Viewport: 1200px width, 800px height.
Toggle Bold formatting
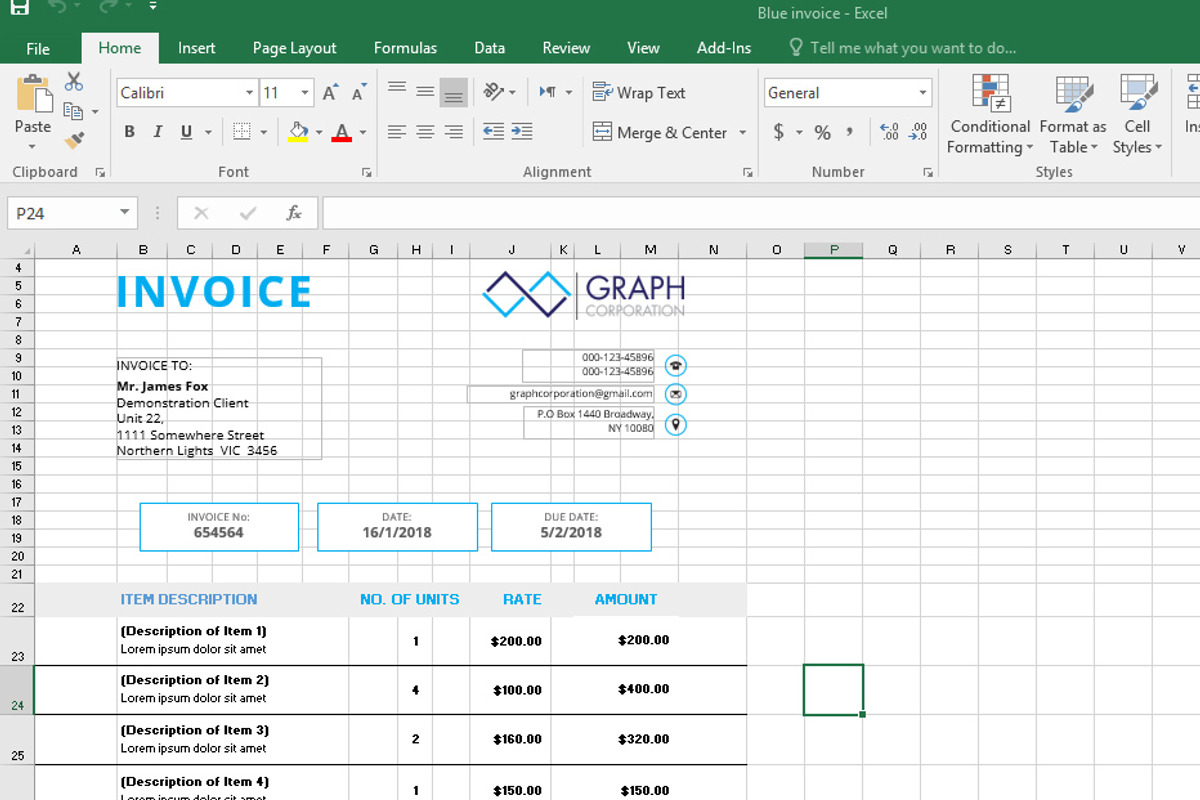pos(129,132)
